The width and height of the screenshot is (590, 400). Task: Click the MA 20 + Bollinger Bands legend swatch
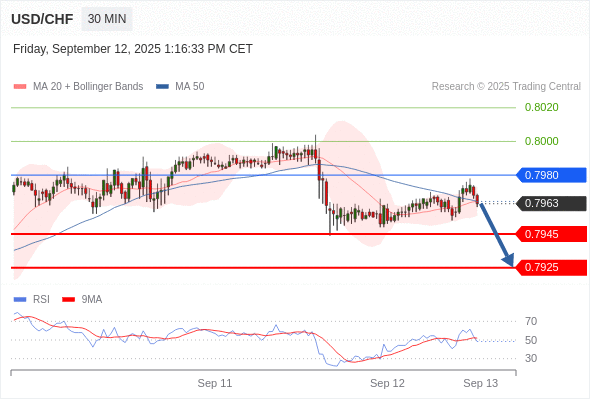click(x=20, y=87)
